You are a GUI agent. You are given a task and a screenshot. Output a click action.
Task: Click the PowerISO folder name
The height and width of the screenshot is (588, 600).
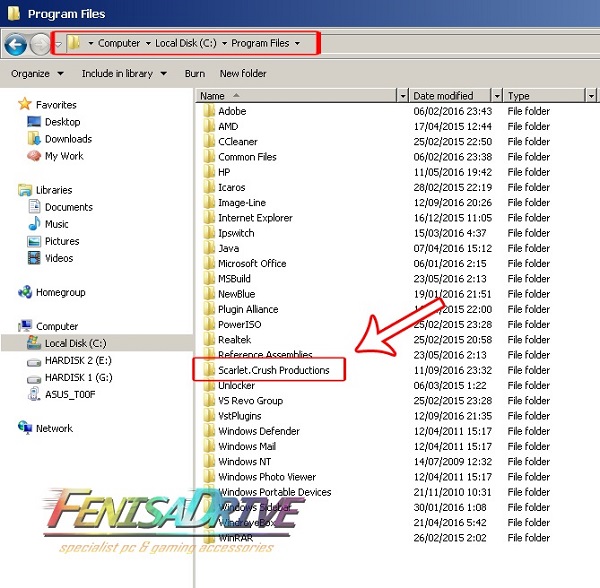click(x=240, y=324)
